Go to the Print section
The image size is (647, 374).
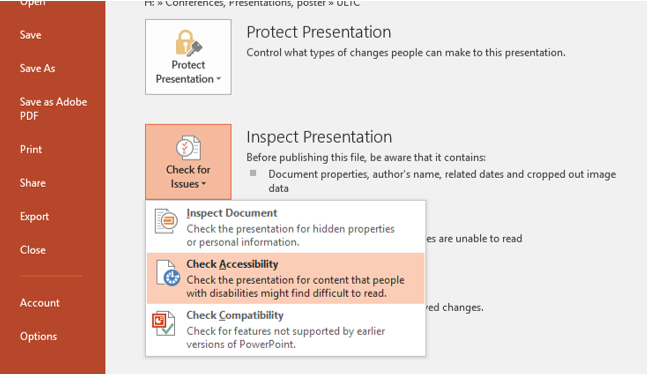[31, 149]
